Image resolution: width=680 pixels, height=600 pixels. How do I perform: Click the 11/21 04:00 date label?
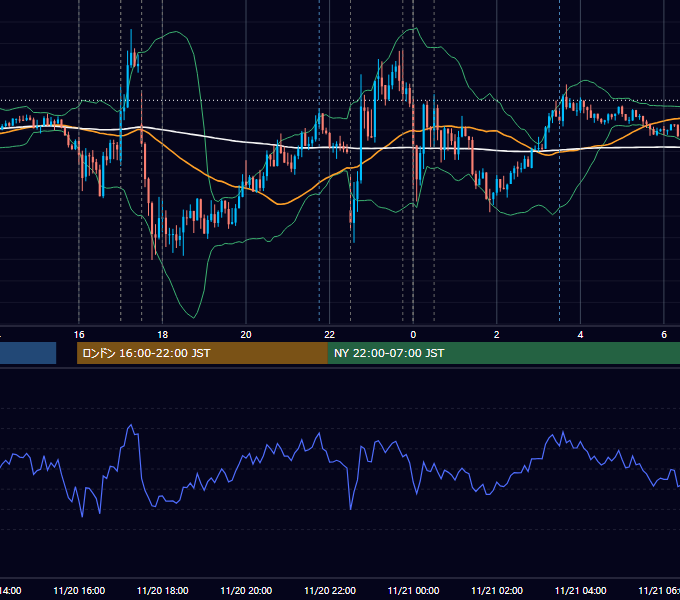click(581, 591)
